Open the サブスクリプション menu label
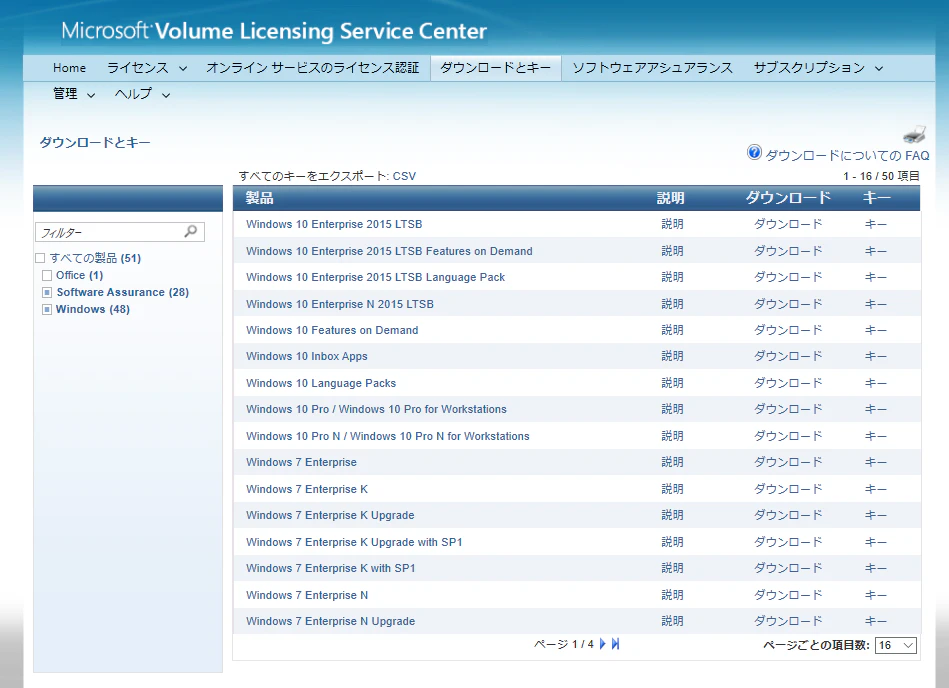 click(809, 68)
